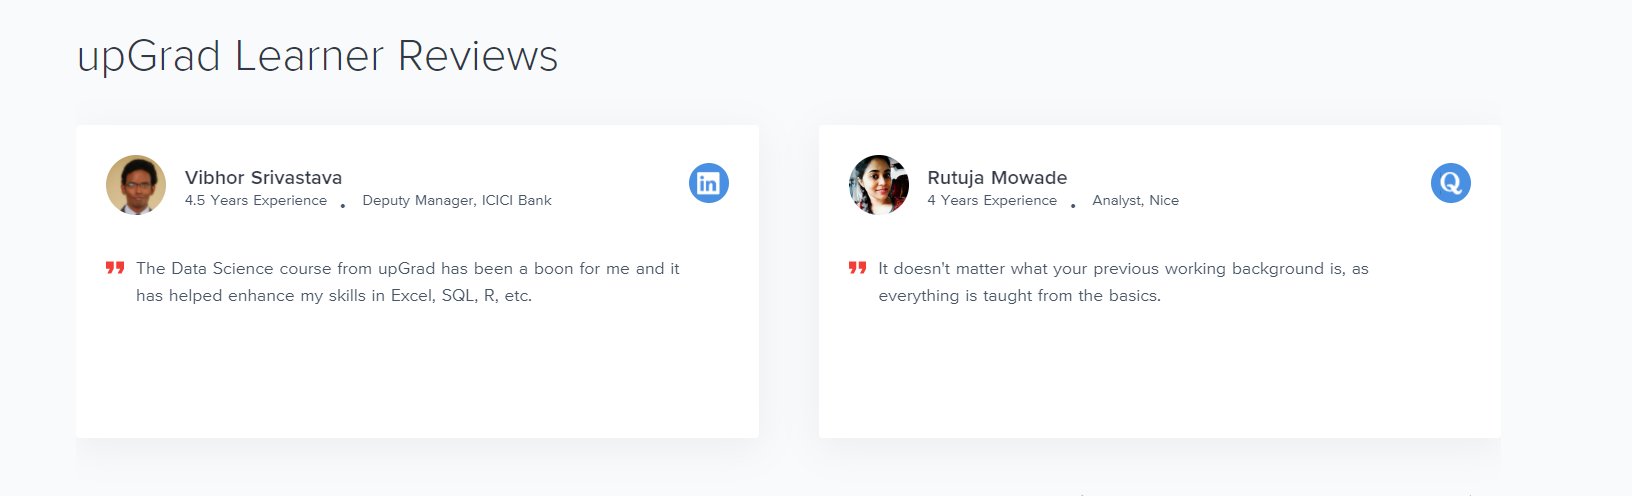Viewport: 1632px width, 496px height.
Task: Click the 4.5 Years Experience label
Action: [256, 200]
